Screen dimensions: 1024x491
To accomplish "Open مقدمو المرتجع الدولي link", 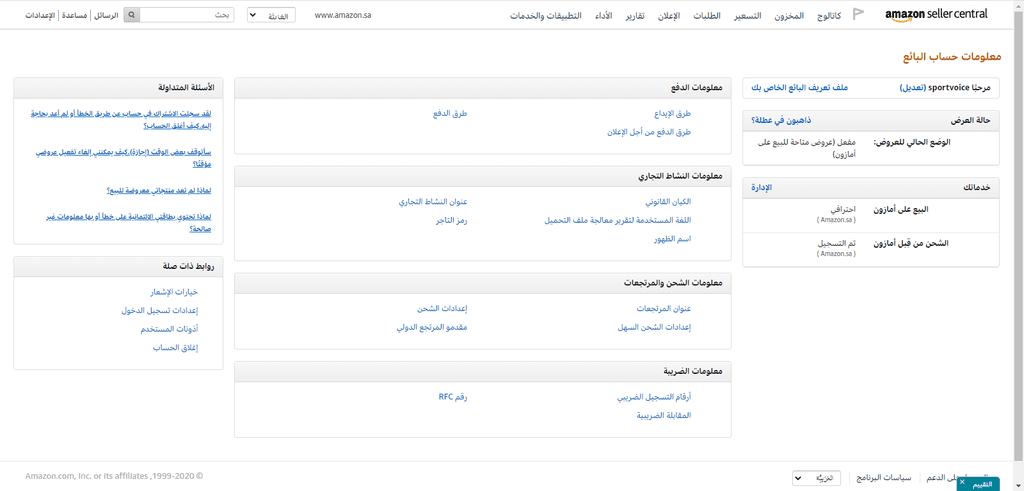I will coord(432,326).
